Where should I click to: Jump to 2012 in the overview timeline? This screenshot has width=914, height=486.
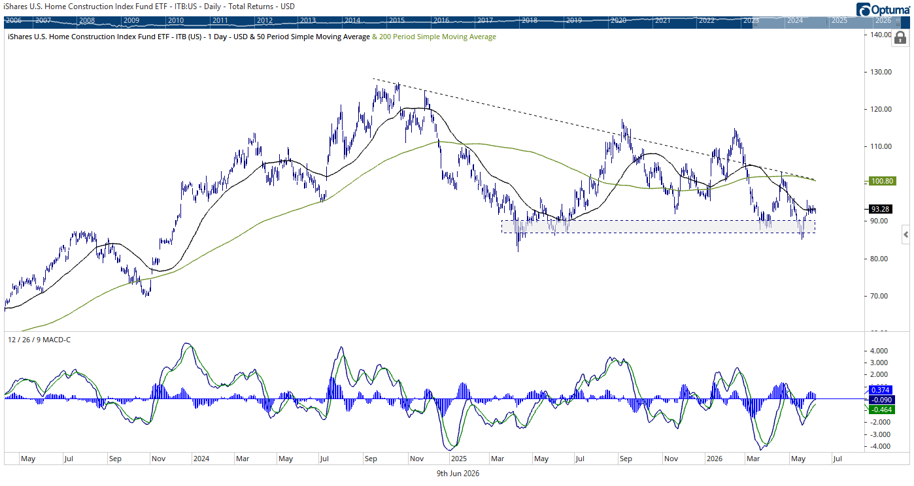pyautogui.click(x=264, y=20)
